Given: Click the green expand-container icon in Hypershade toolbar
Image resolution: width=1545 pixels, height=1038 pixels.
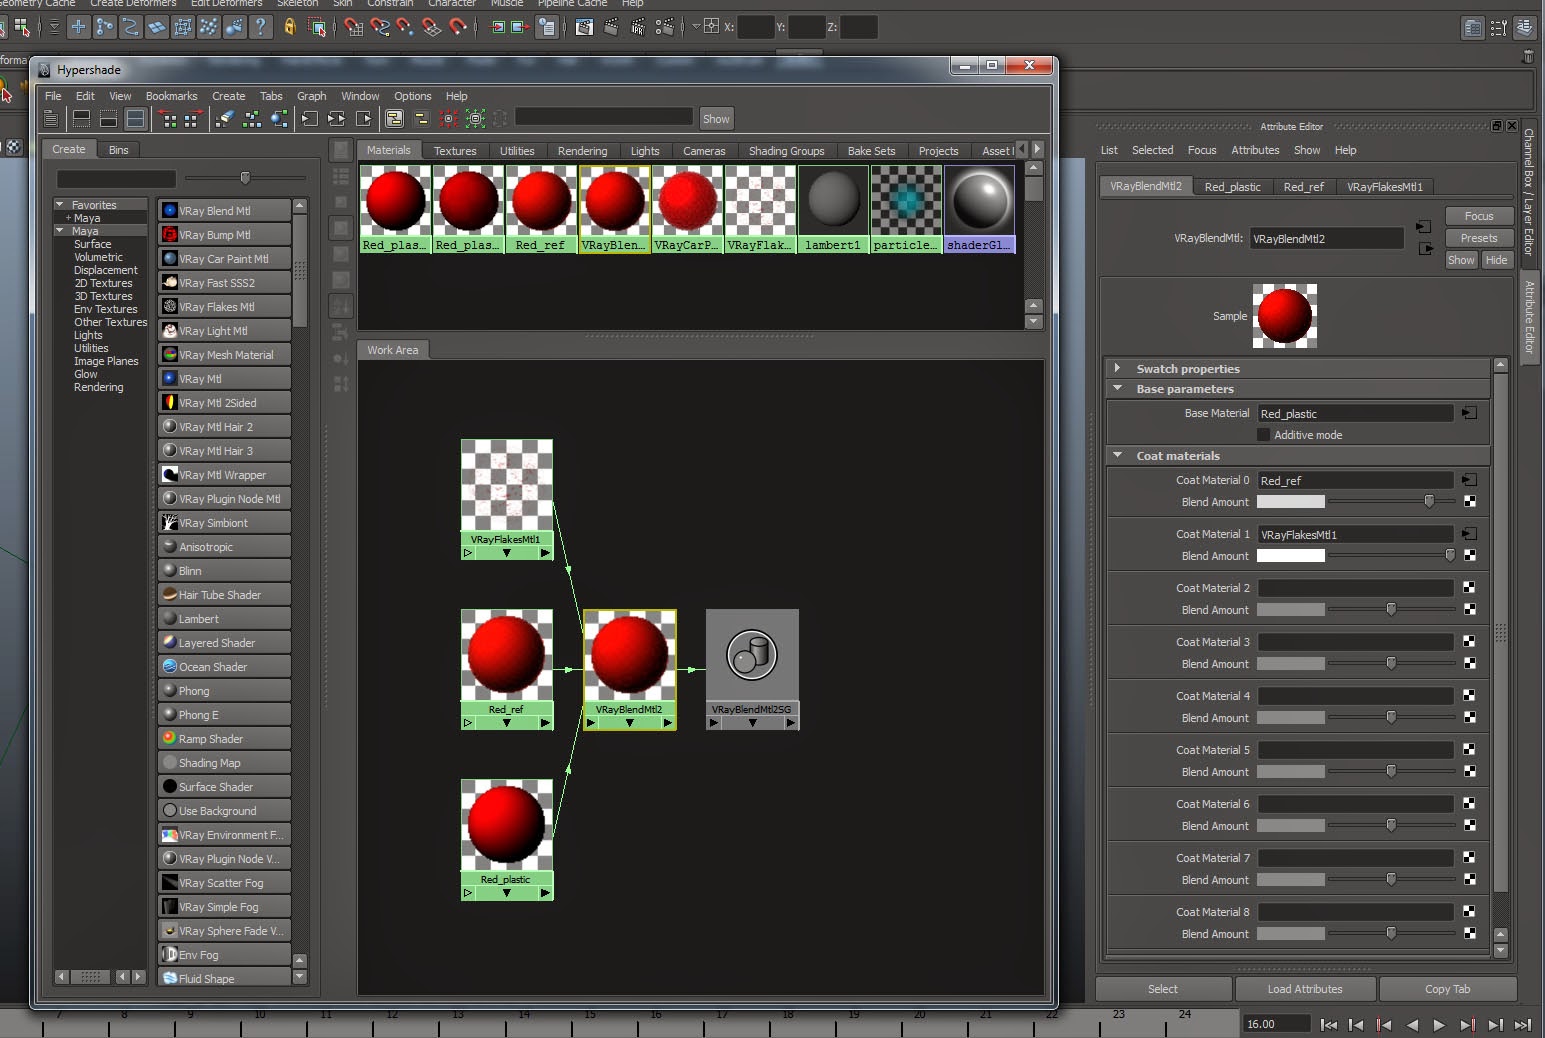Looking at the screenshot, I should click(x=476, y=119).
